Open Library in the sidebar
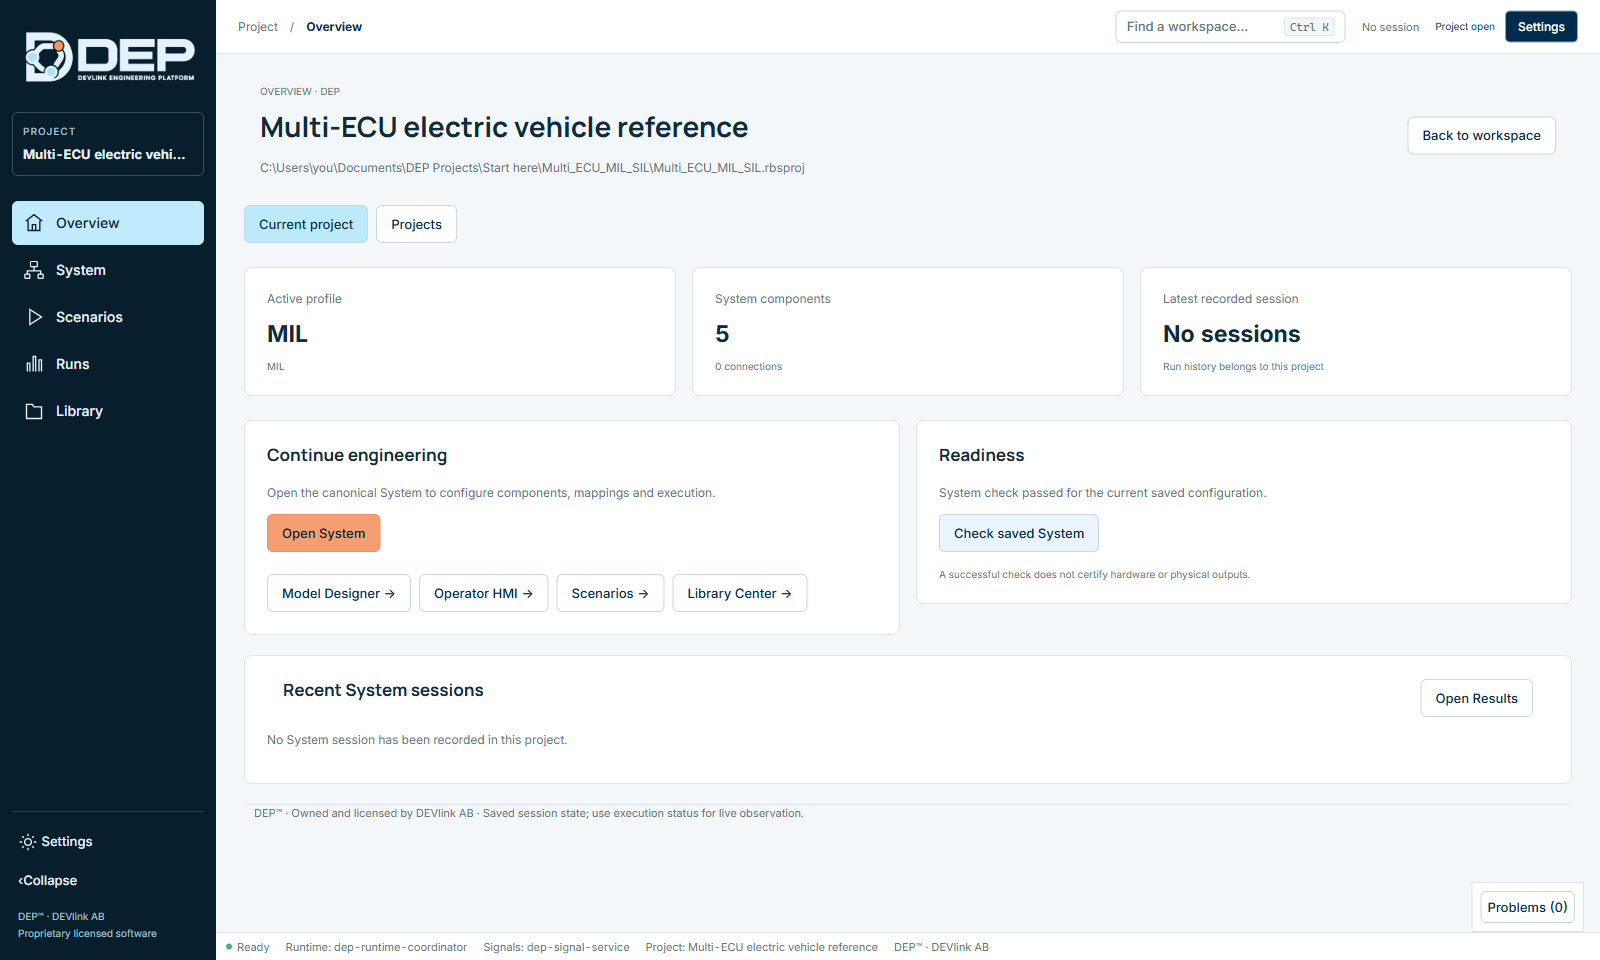Image resolution: width=1600 pixels, height=960 pixels. coord(108,411)
